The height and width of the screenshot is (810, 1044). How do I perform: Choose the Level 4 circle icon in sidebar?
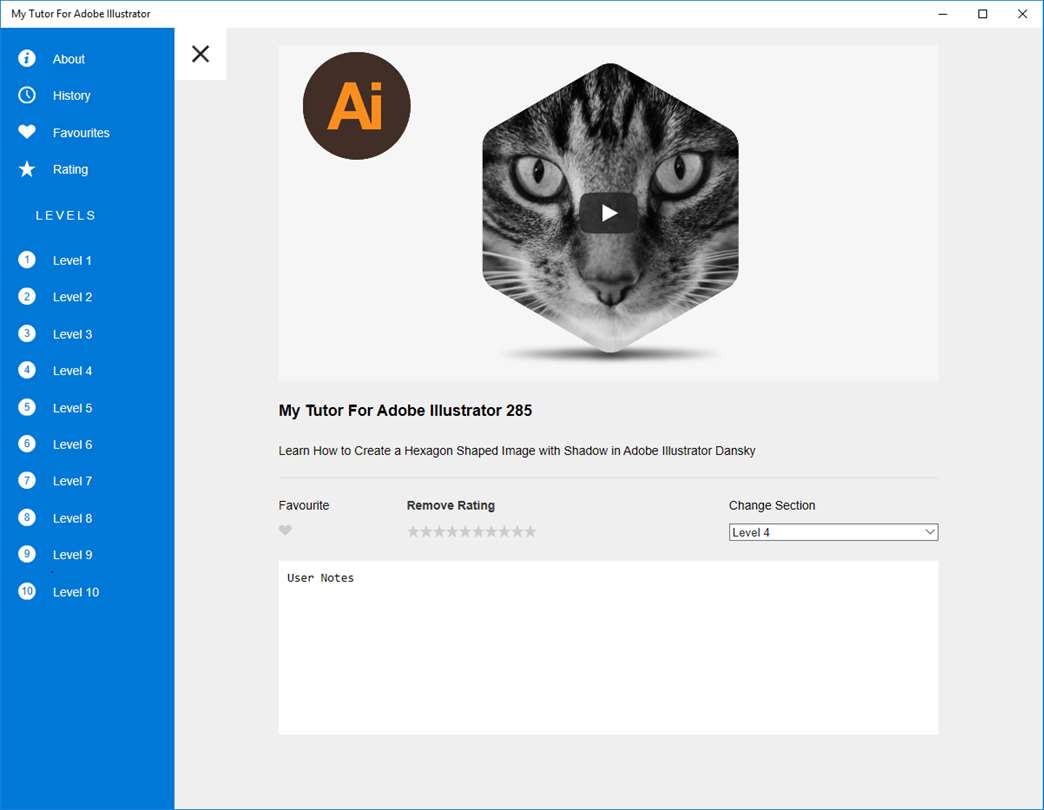point(27,370)
